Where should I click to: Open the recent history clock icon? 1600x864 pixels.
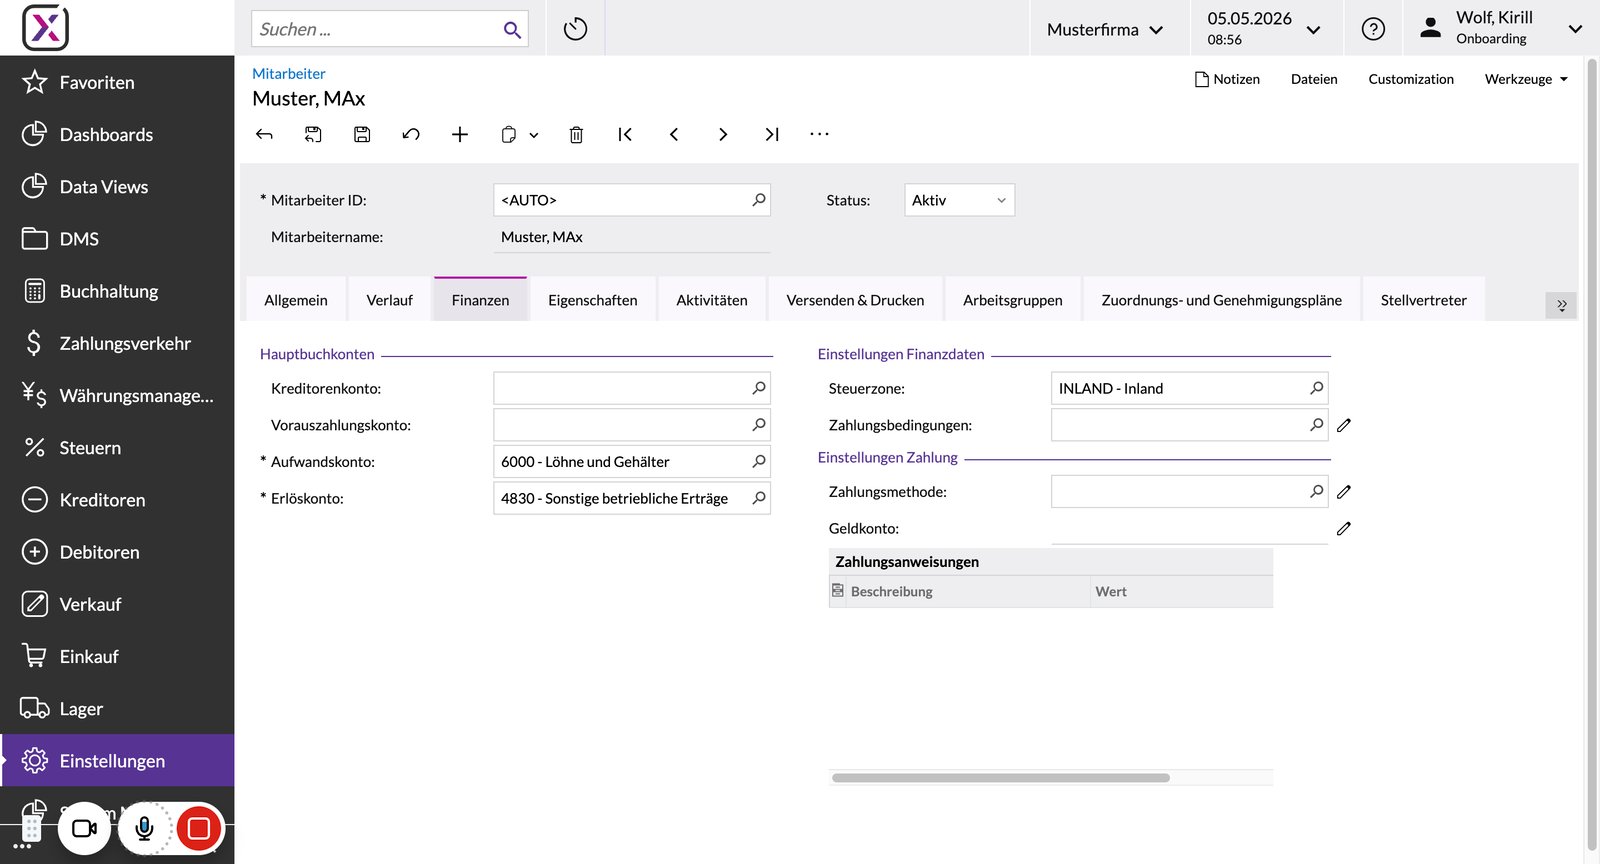point(575,29)
